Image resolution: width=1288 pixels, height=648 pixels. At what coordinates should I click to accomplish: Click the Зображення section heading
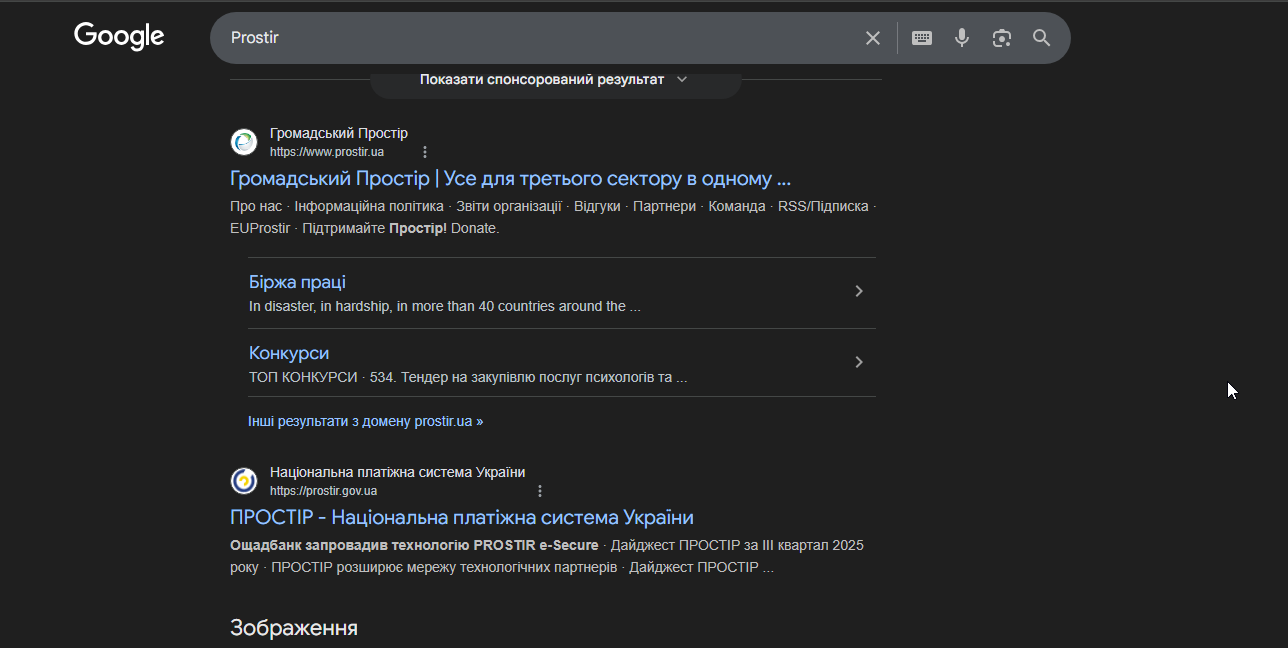(x=294, y=628)
